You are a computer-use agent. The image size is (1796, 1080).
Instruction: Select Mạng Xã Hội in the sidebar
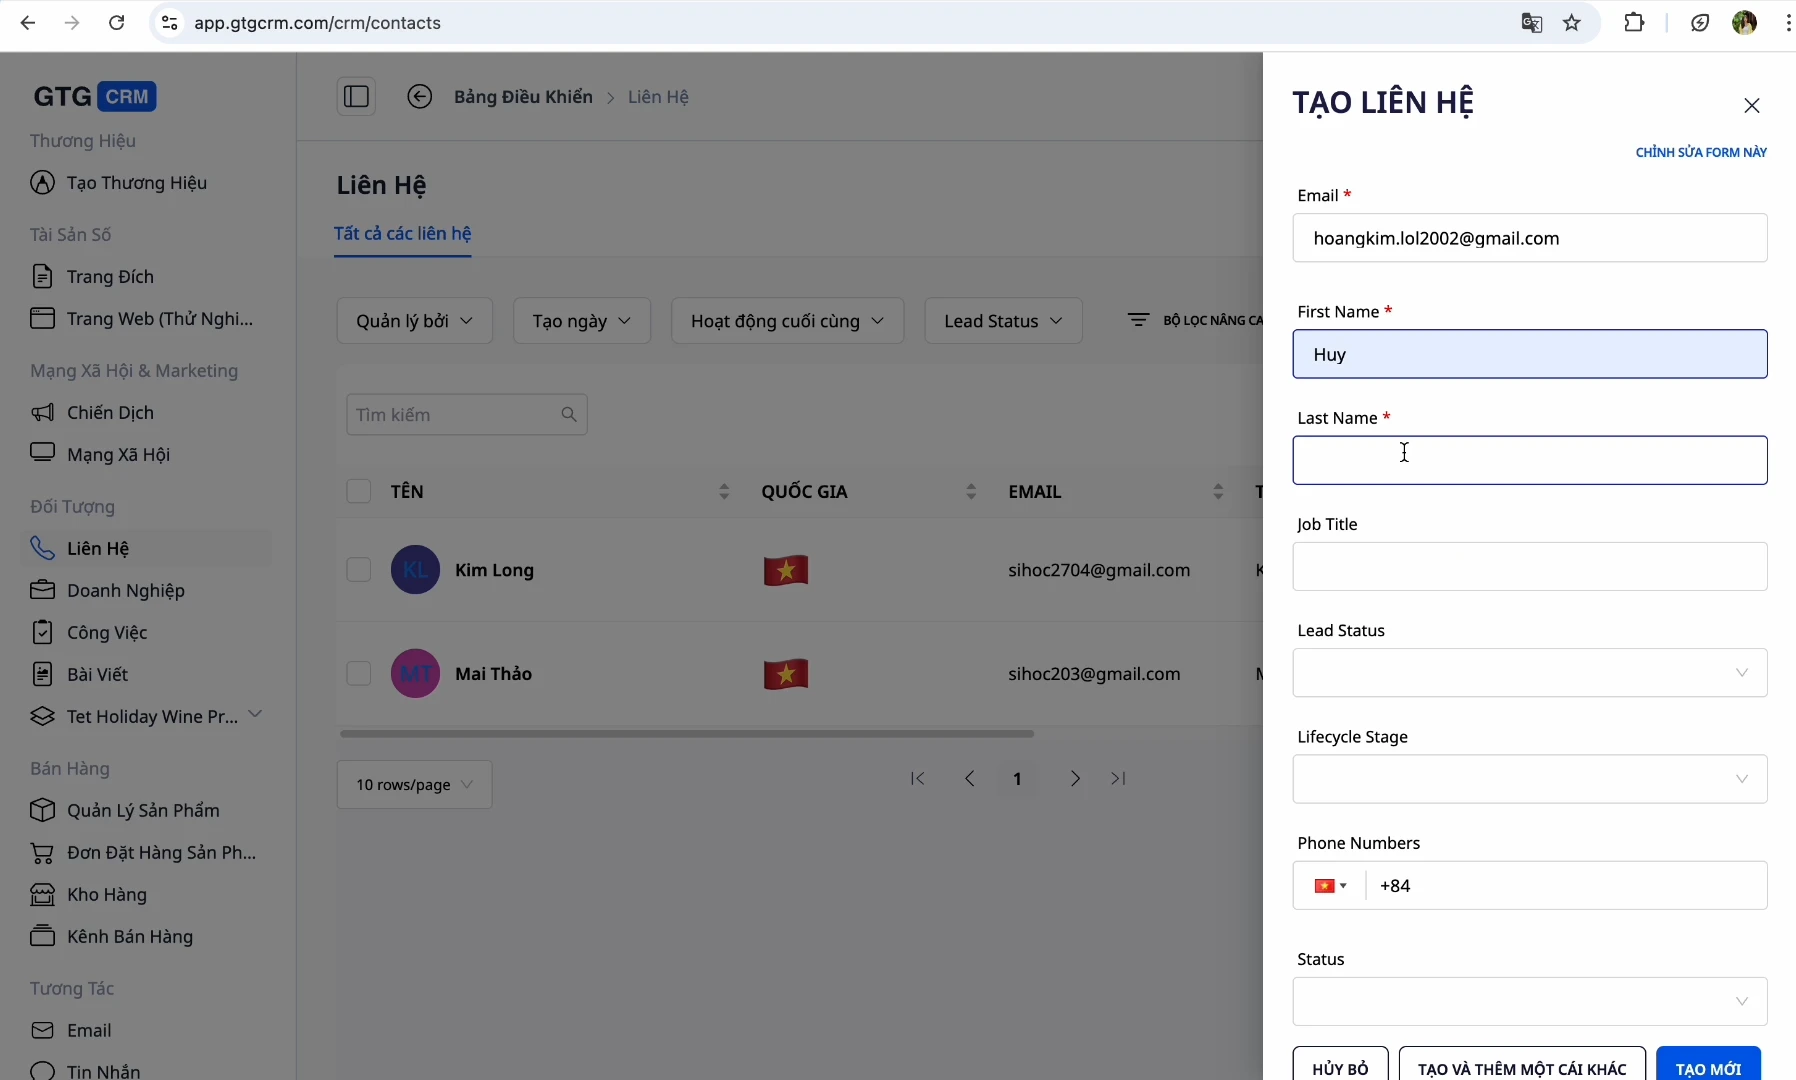tap(116, 454)
